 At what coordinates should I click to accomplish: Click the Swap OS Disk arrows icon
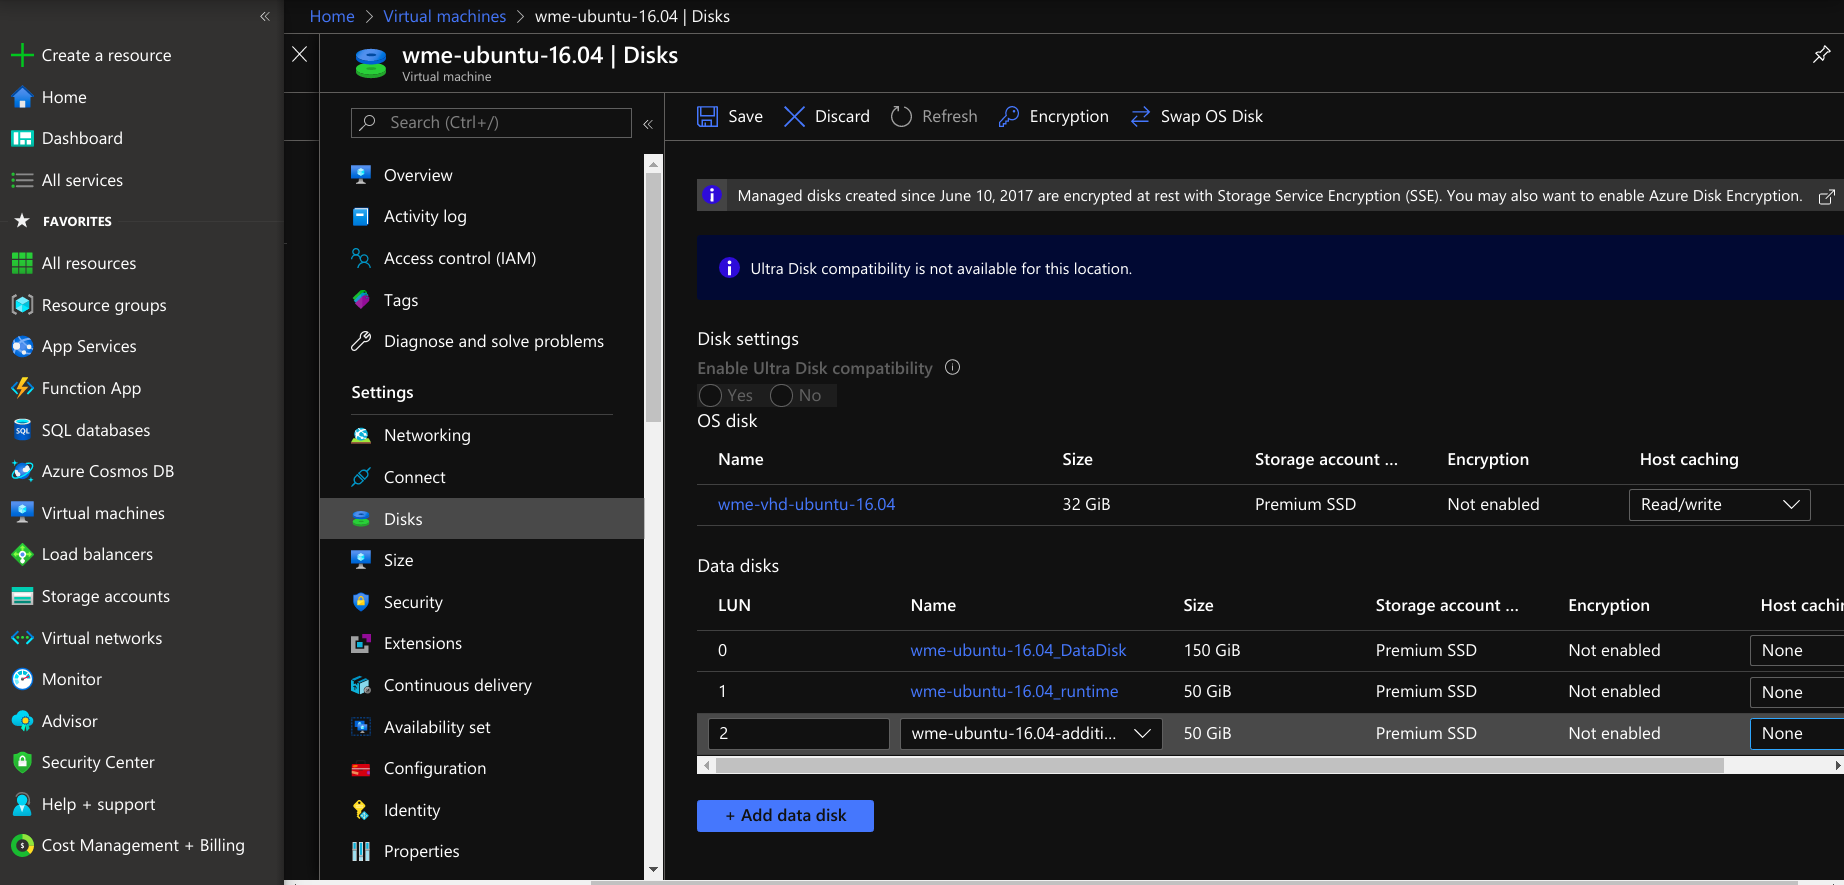(x=1140, y=116)
